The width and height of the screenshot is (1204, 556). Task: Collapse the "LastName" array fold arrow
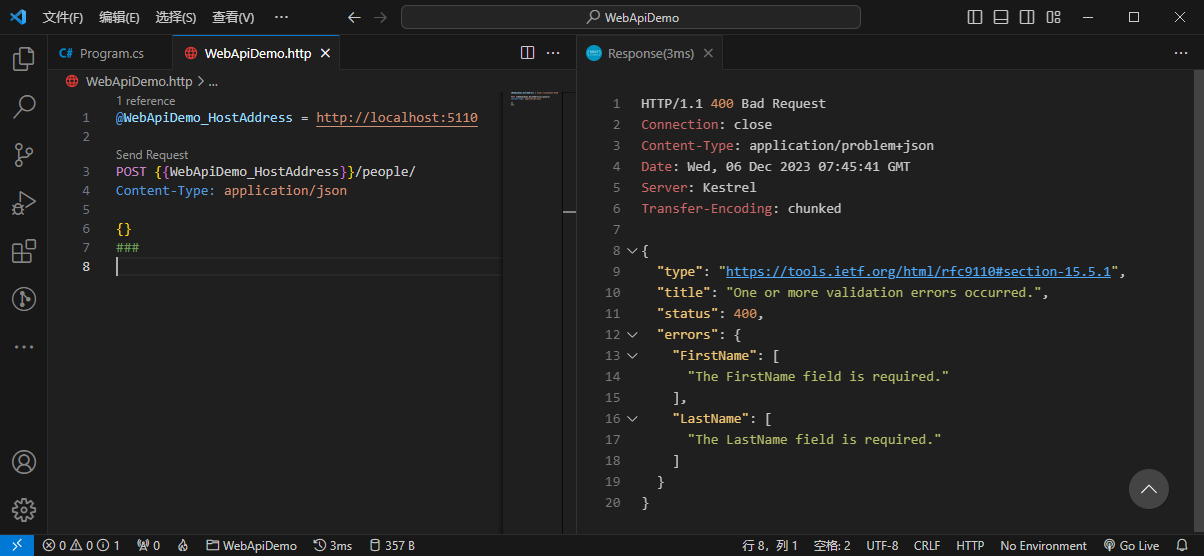pyautogui.click(x=632, y=419)
